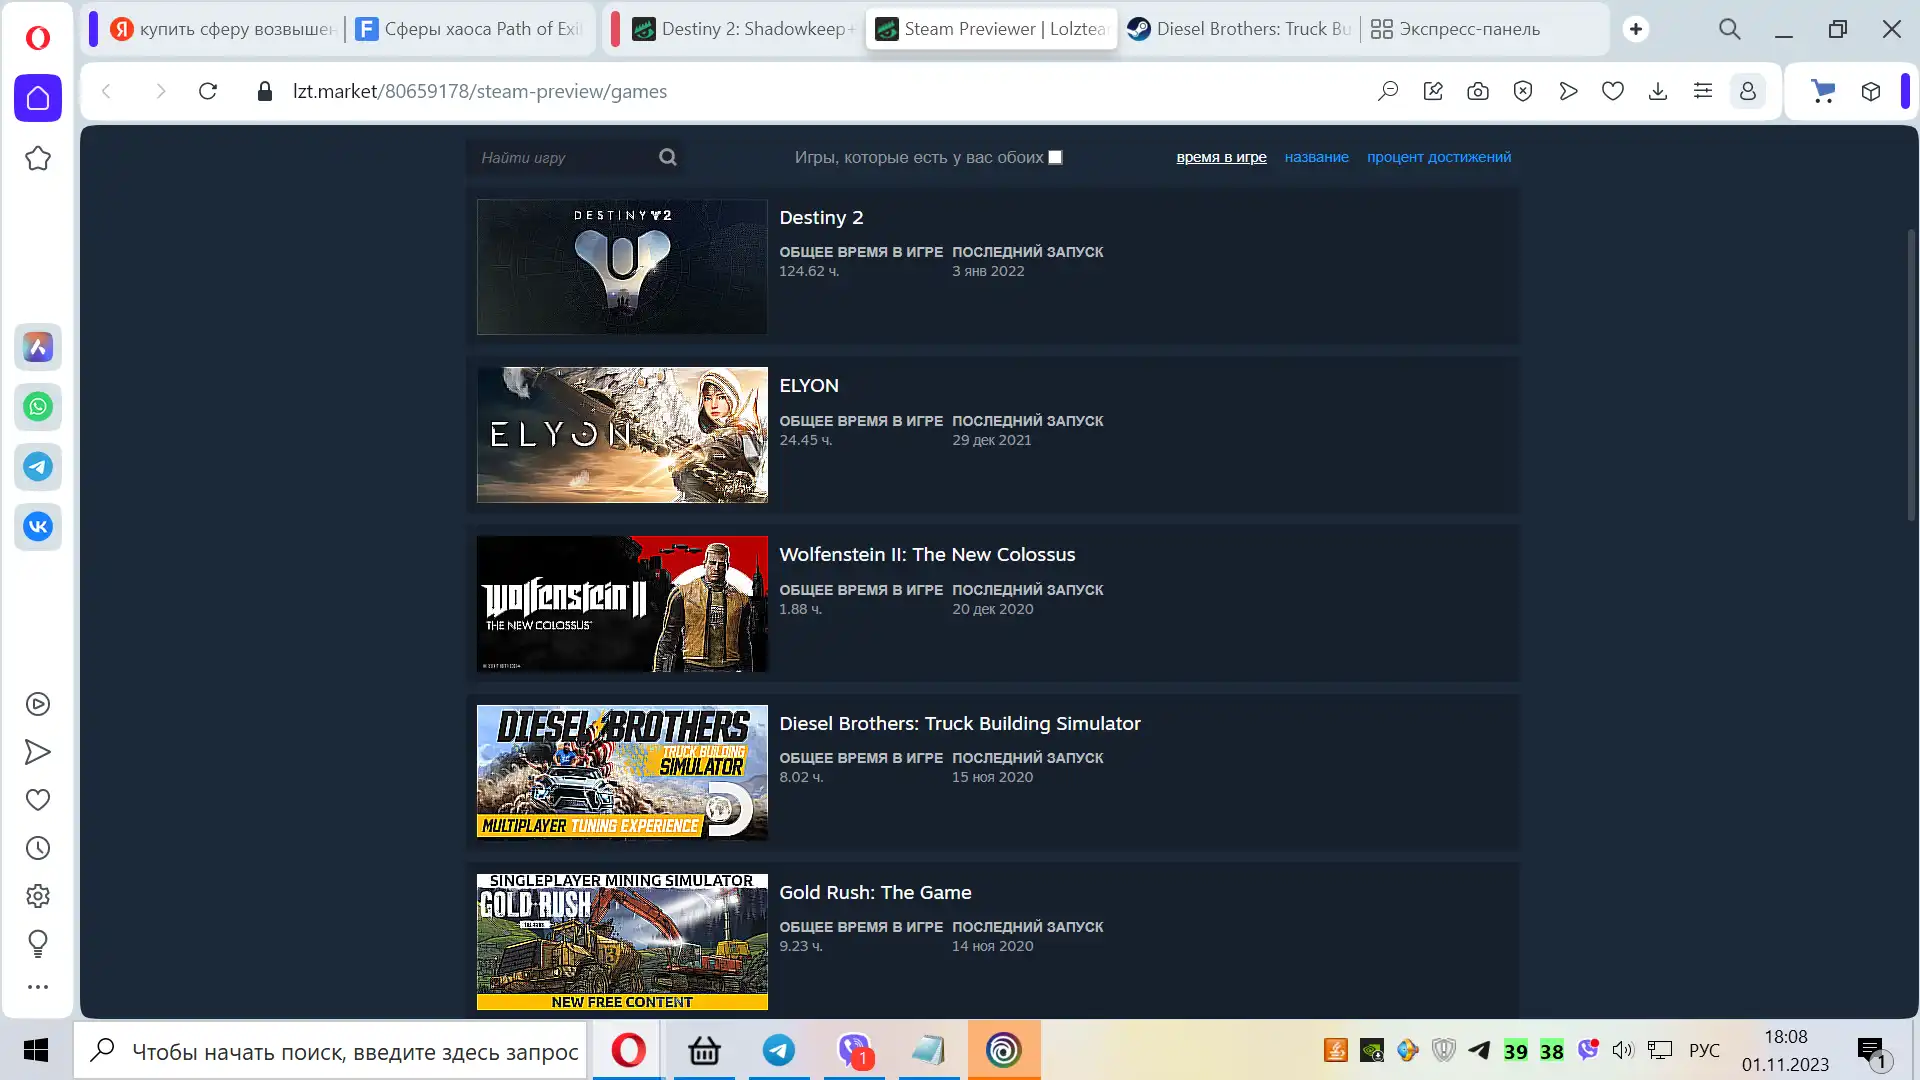Switch to the Экспресс-панель tab
1920x1080 pixels.
coord(1455,29)
